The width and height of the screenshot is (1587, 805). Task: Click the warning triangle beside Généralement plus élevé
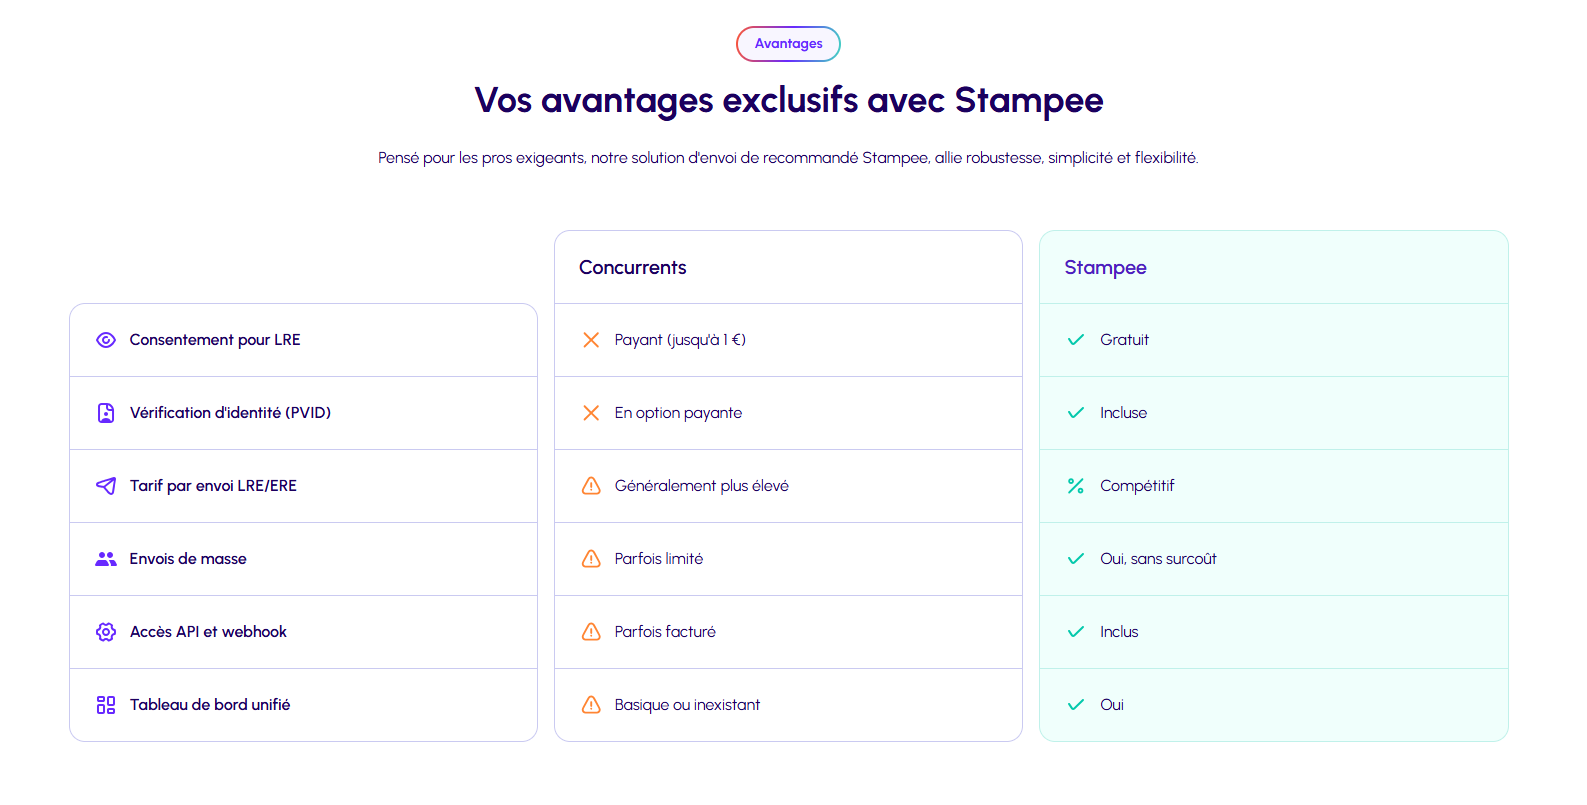[591, 486]
